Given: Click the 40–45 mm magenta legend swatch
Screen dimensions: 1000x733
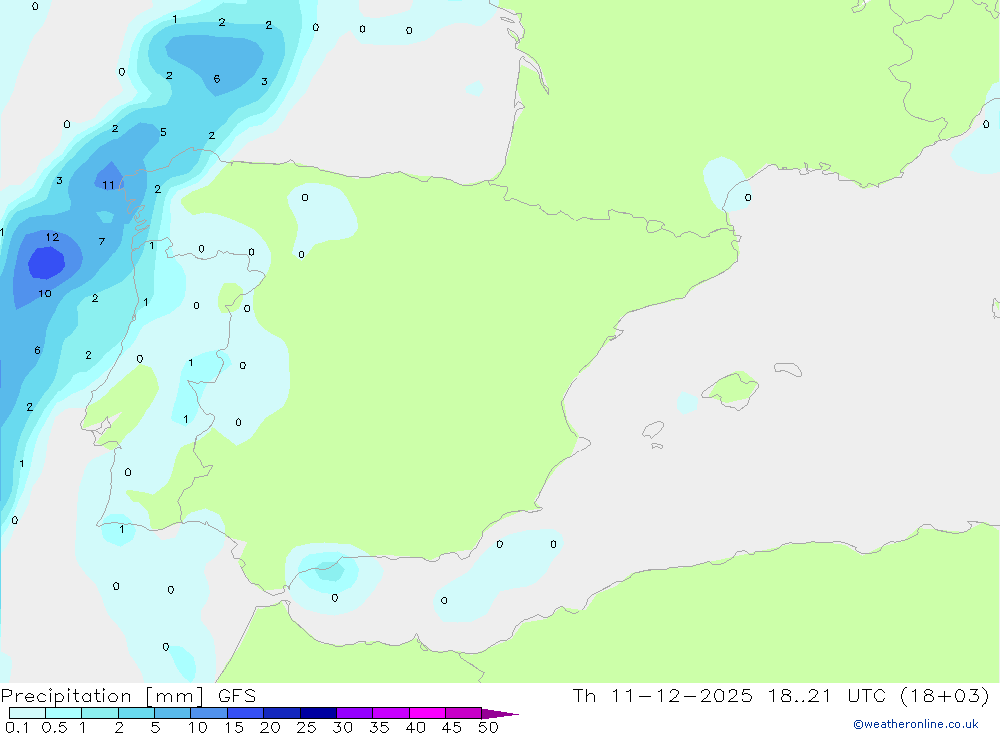Looking at the screenshot, I should coord(427,713).
